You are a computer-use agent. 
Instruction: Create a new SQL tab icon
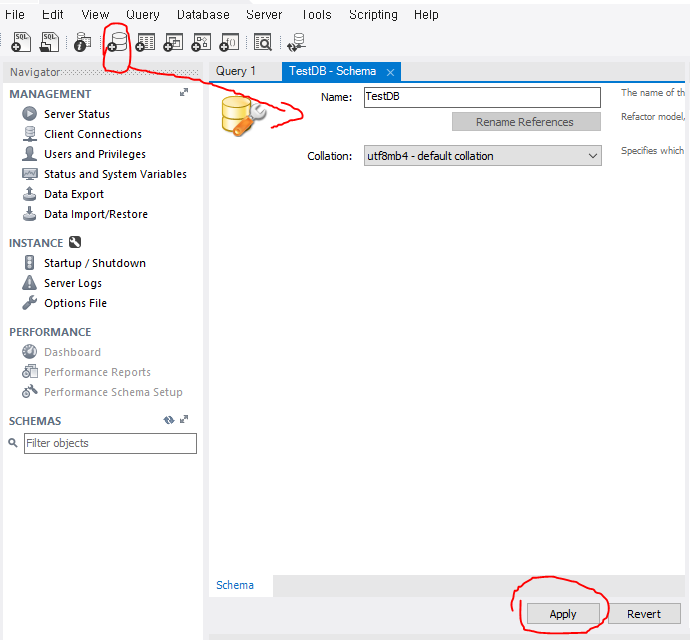(21, 42)
